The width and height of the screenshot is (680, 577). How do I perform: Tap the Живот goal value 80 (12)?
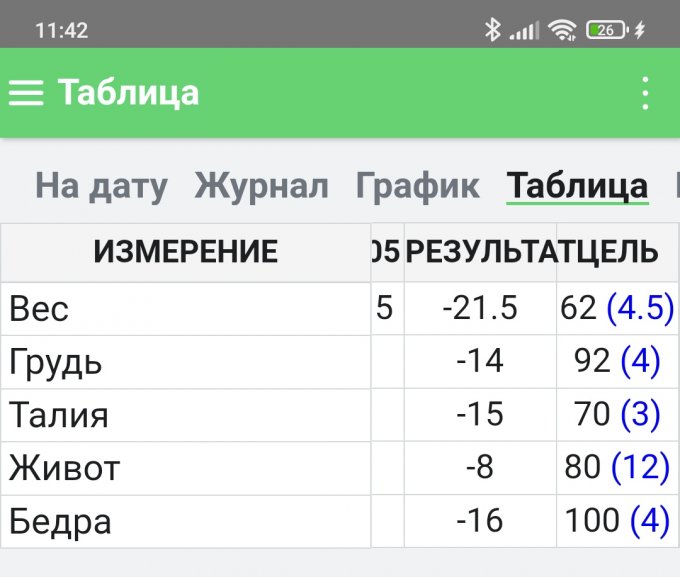tap(615, 468)
